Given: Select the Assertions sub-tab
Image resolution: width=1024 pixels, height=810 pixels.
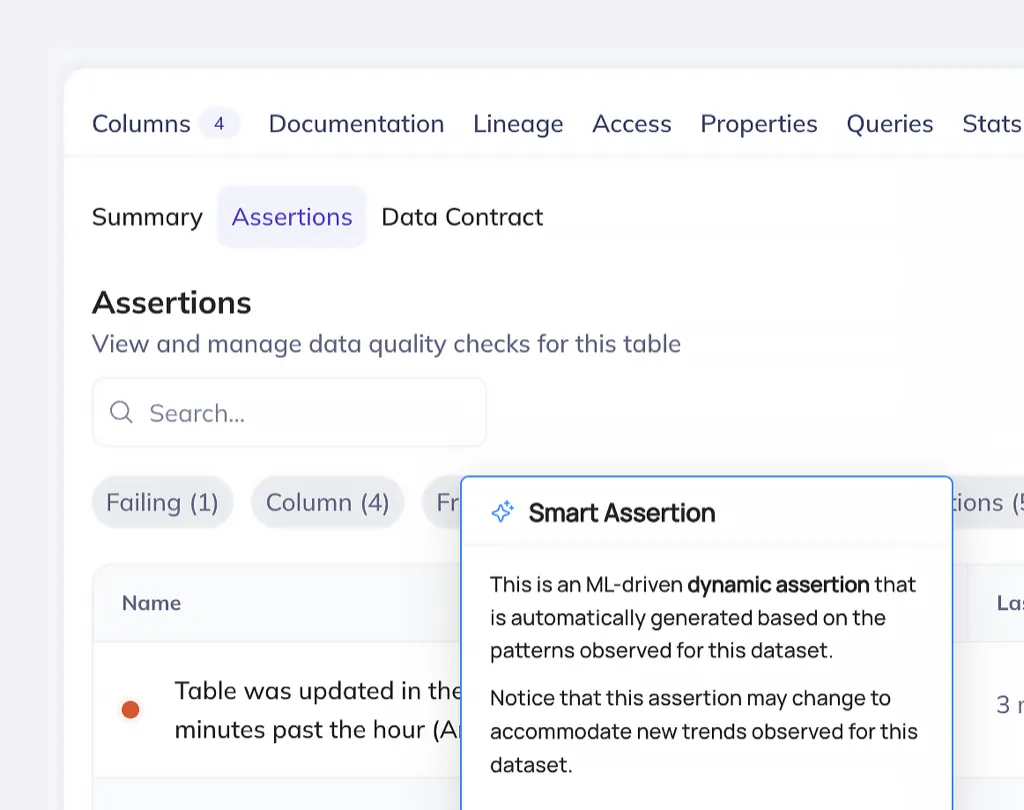Looking at the screenshot, I should [292, 217].
